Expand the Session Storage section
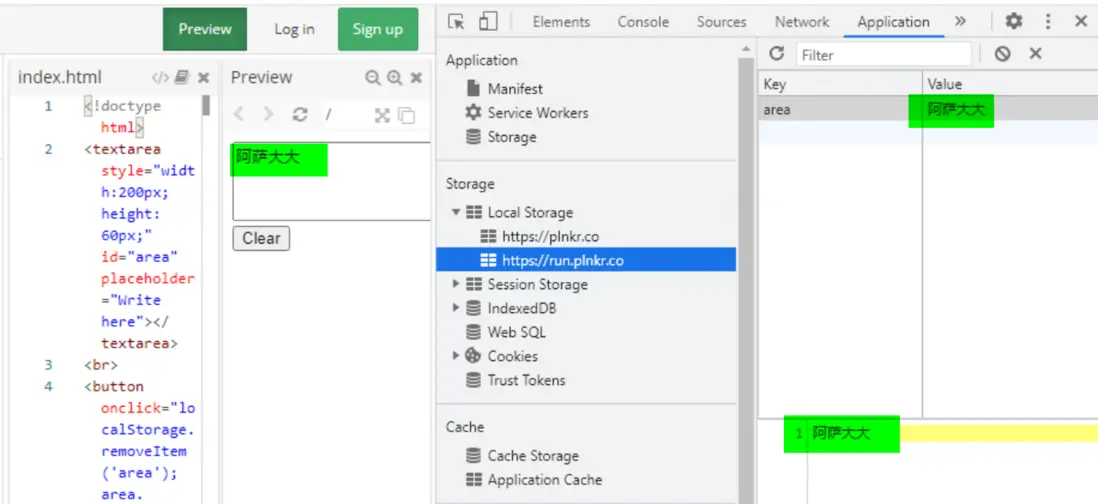Viewport: 1098px width, 504px height. (x=457, y=284)
